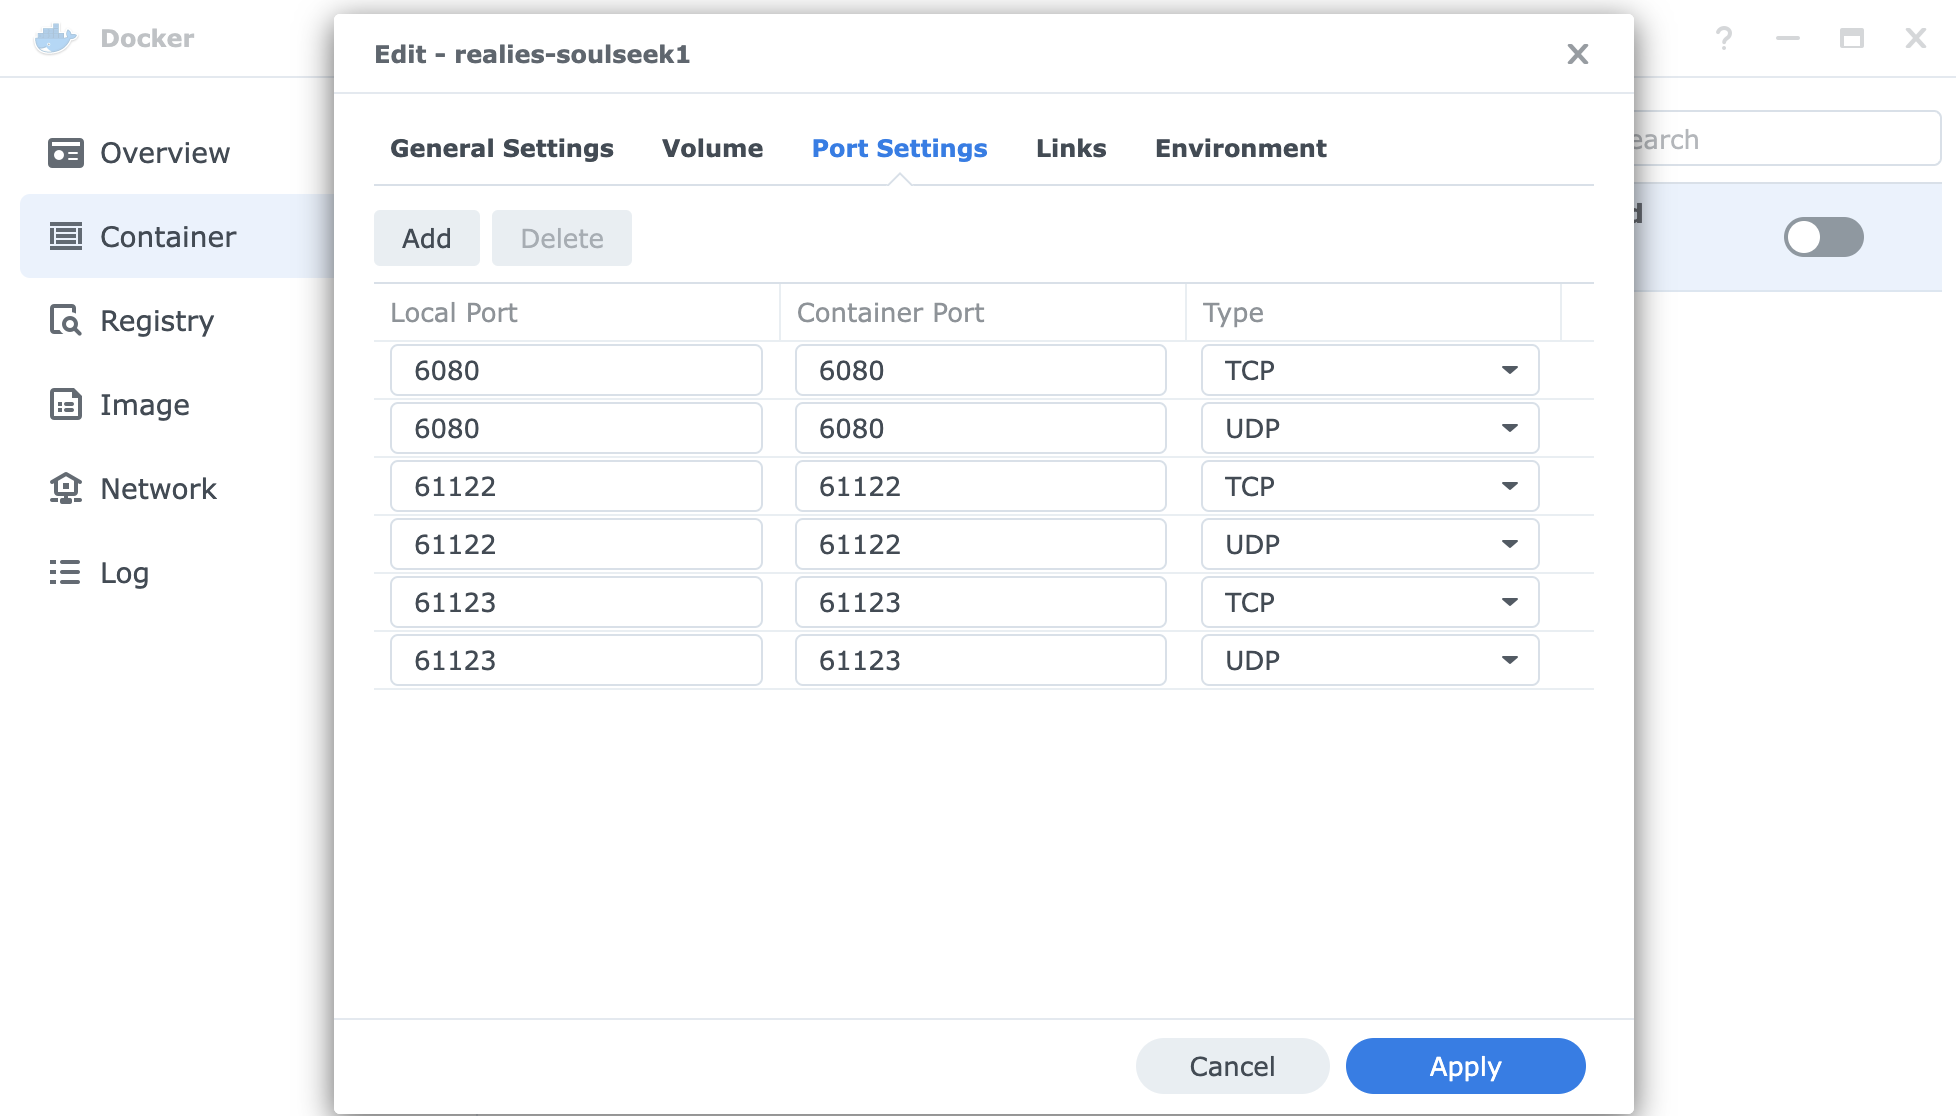Image resolution: width=1956 pixels, height=1116 pixels.
Task: Click the Docker whale logo
Action: pyautogui.click(x=57, y=38)
